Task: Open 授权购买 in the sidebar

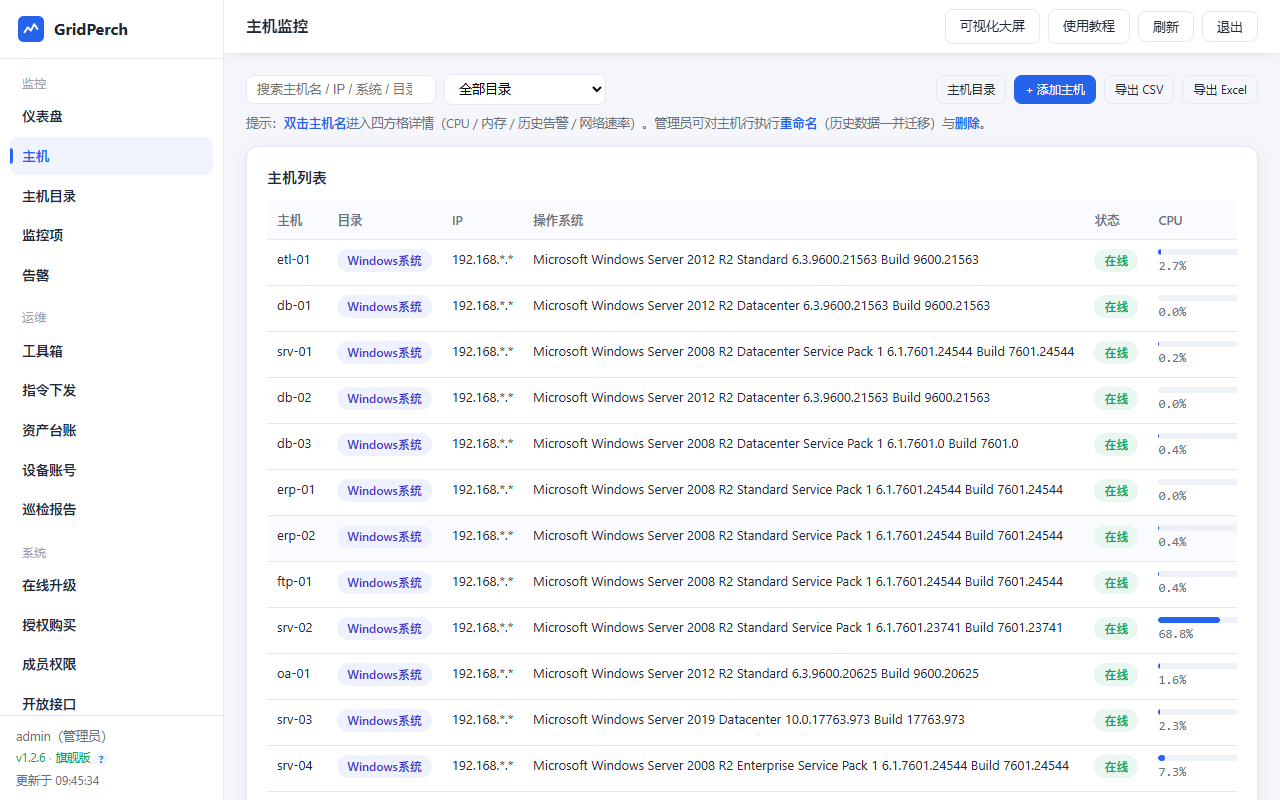Action: (111, 625)
